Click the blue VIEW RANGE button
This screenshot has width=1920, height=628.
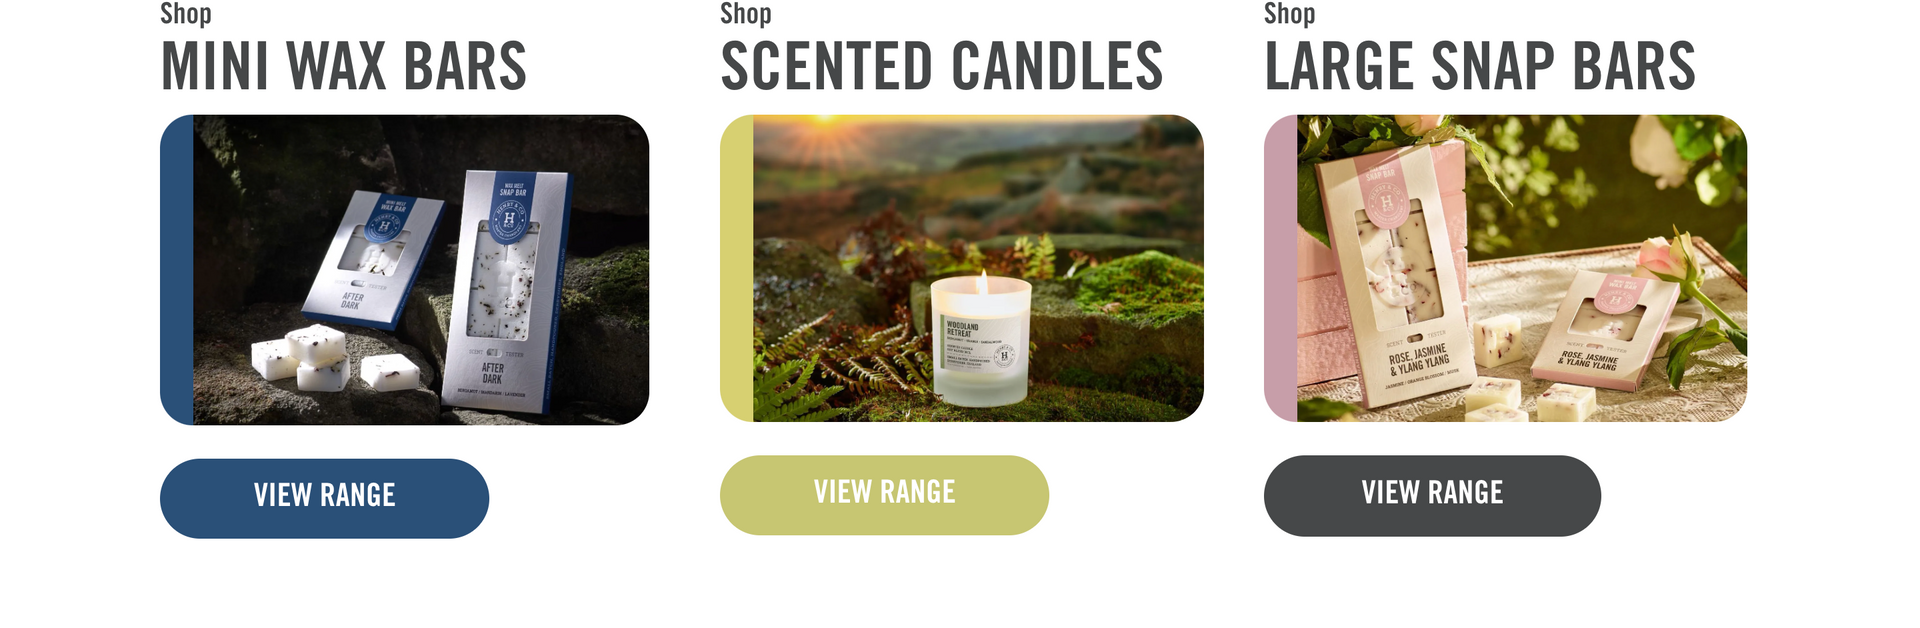[x=324, y=498]
